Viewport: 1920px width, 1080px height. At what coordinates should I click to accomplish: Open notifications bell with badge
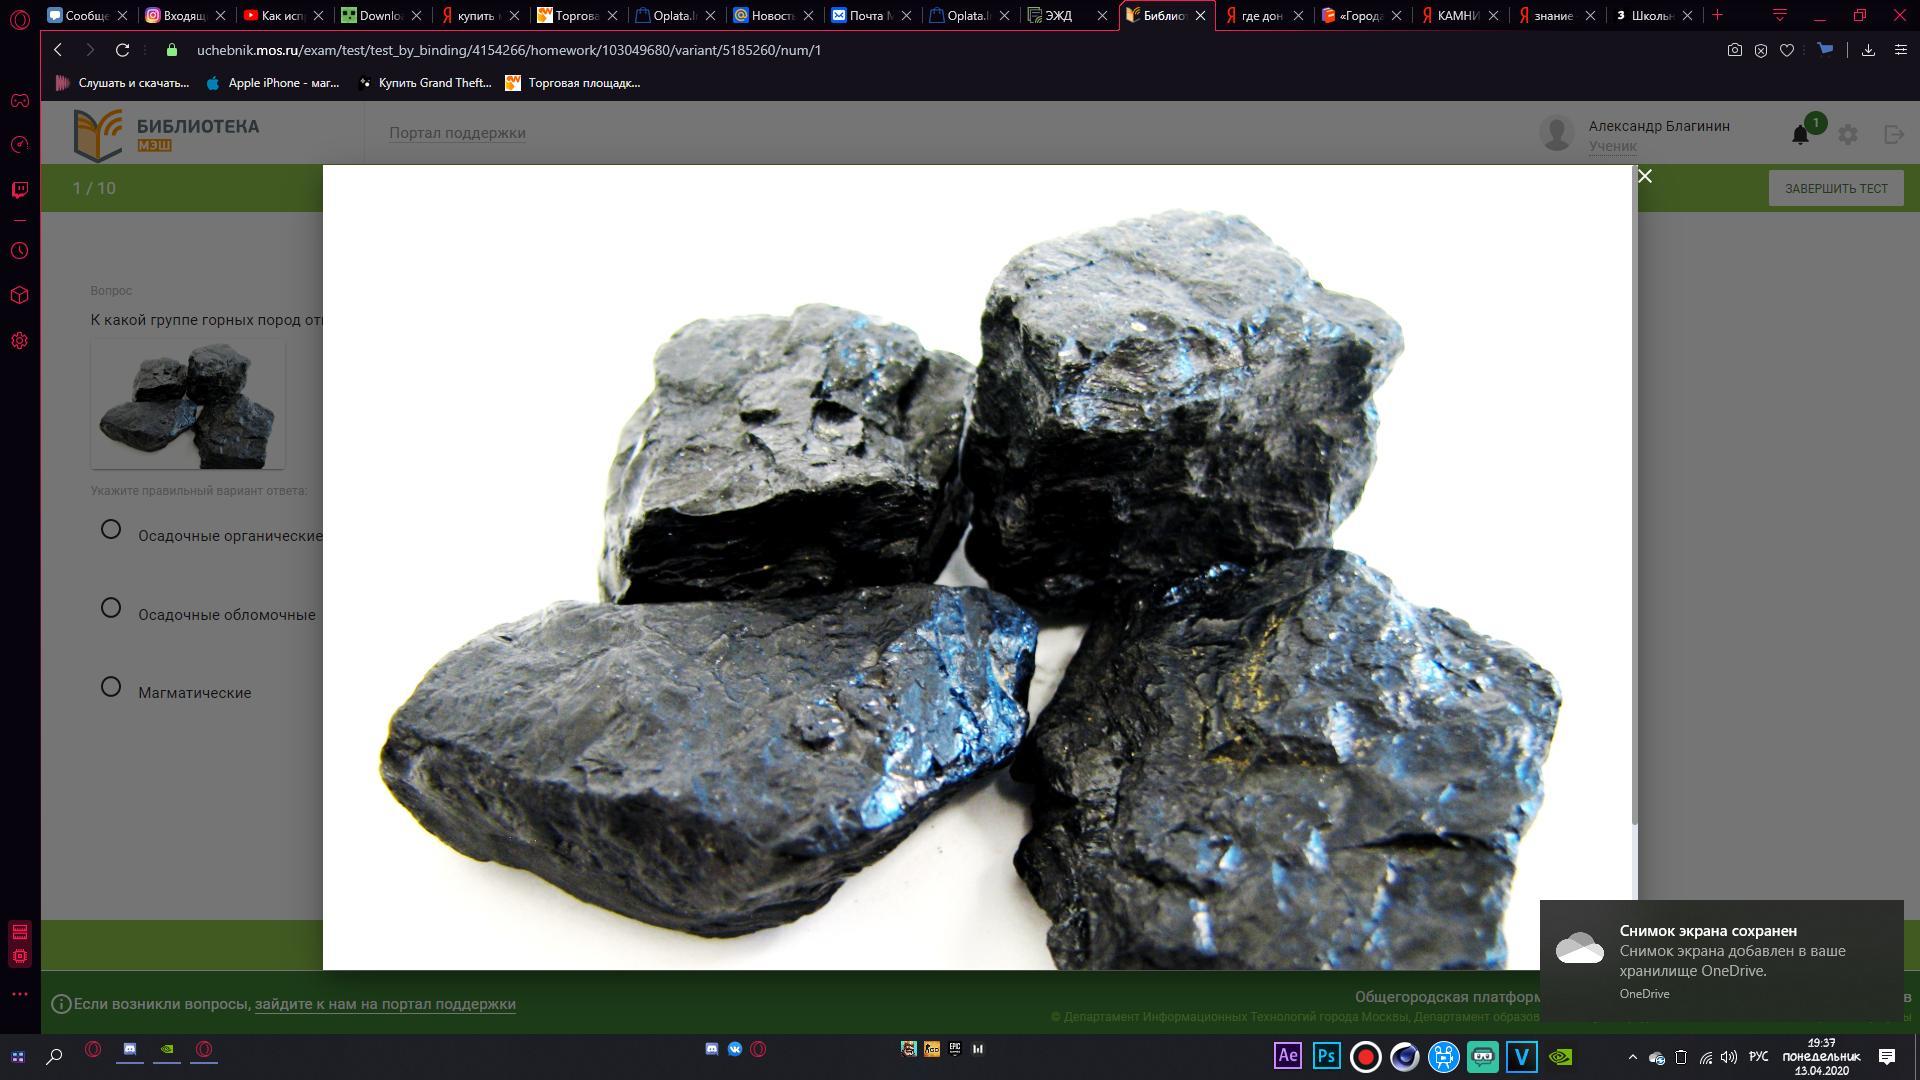[x=1801, y=134]
